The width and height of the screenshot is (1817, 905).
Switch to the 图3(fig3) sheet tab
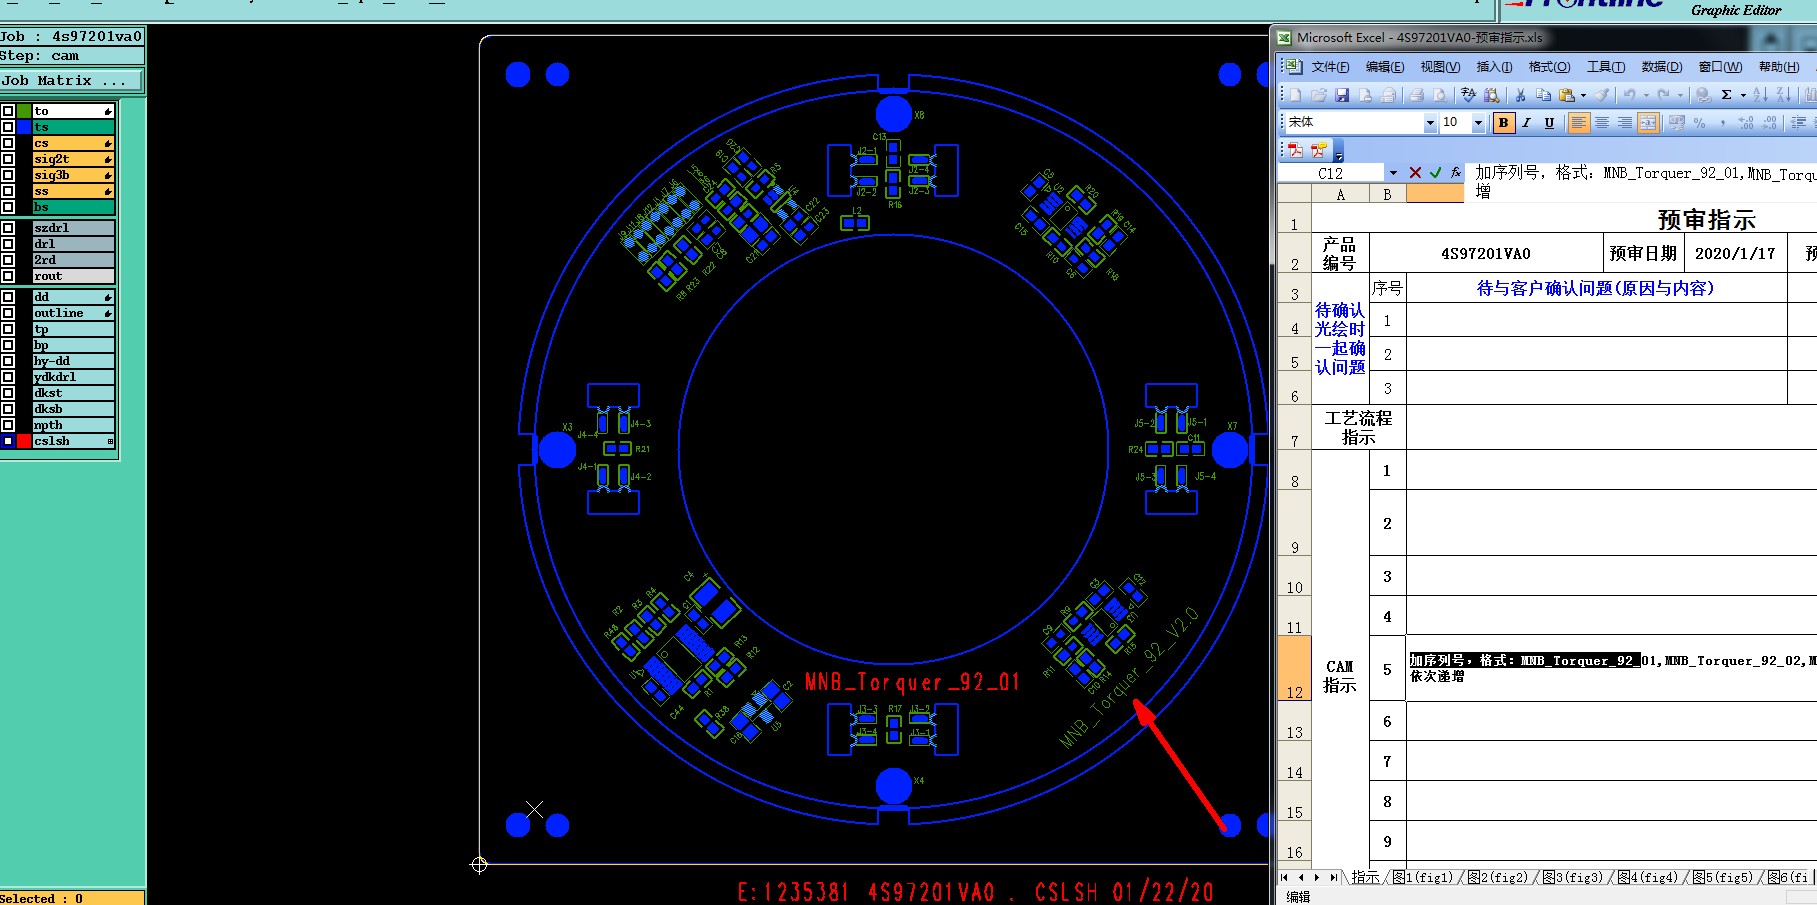tap(1575, 877)
